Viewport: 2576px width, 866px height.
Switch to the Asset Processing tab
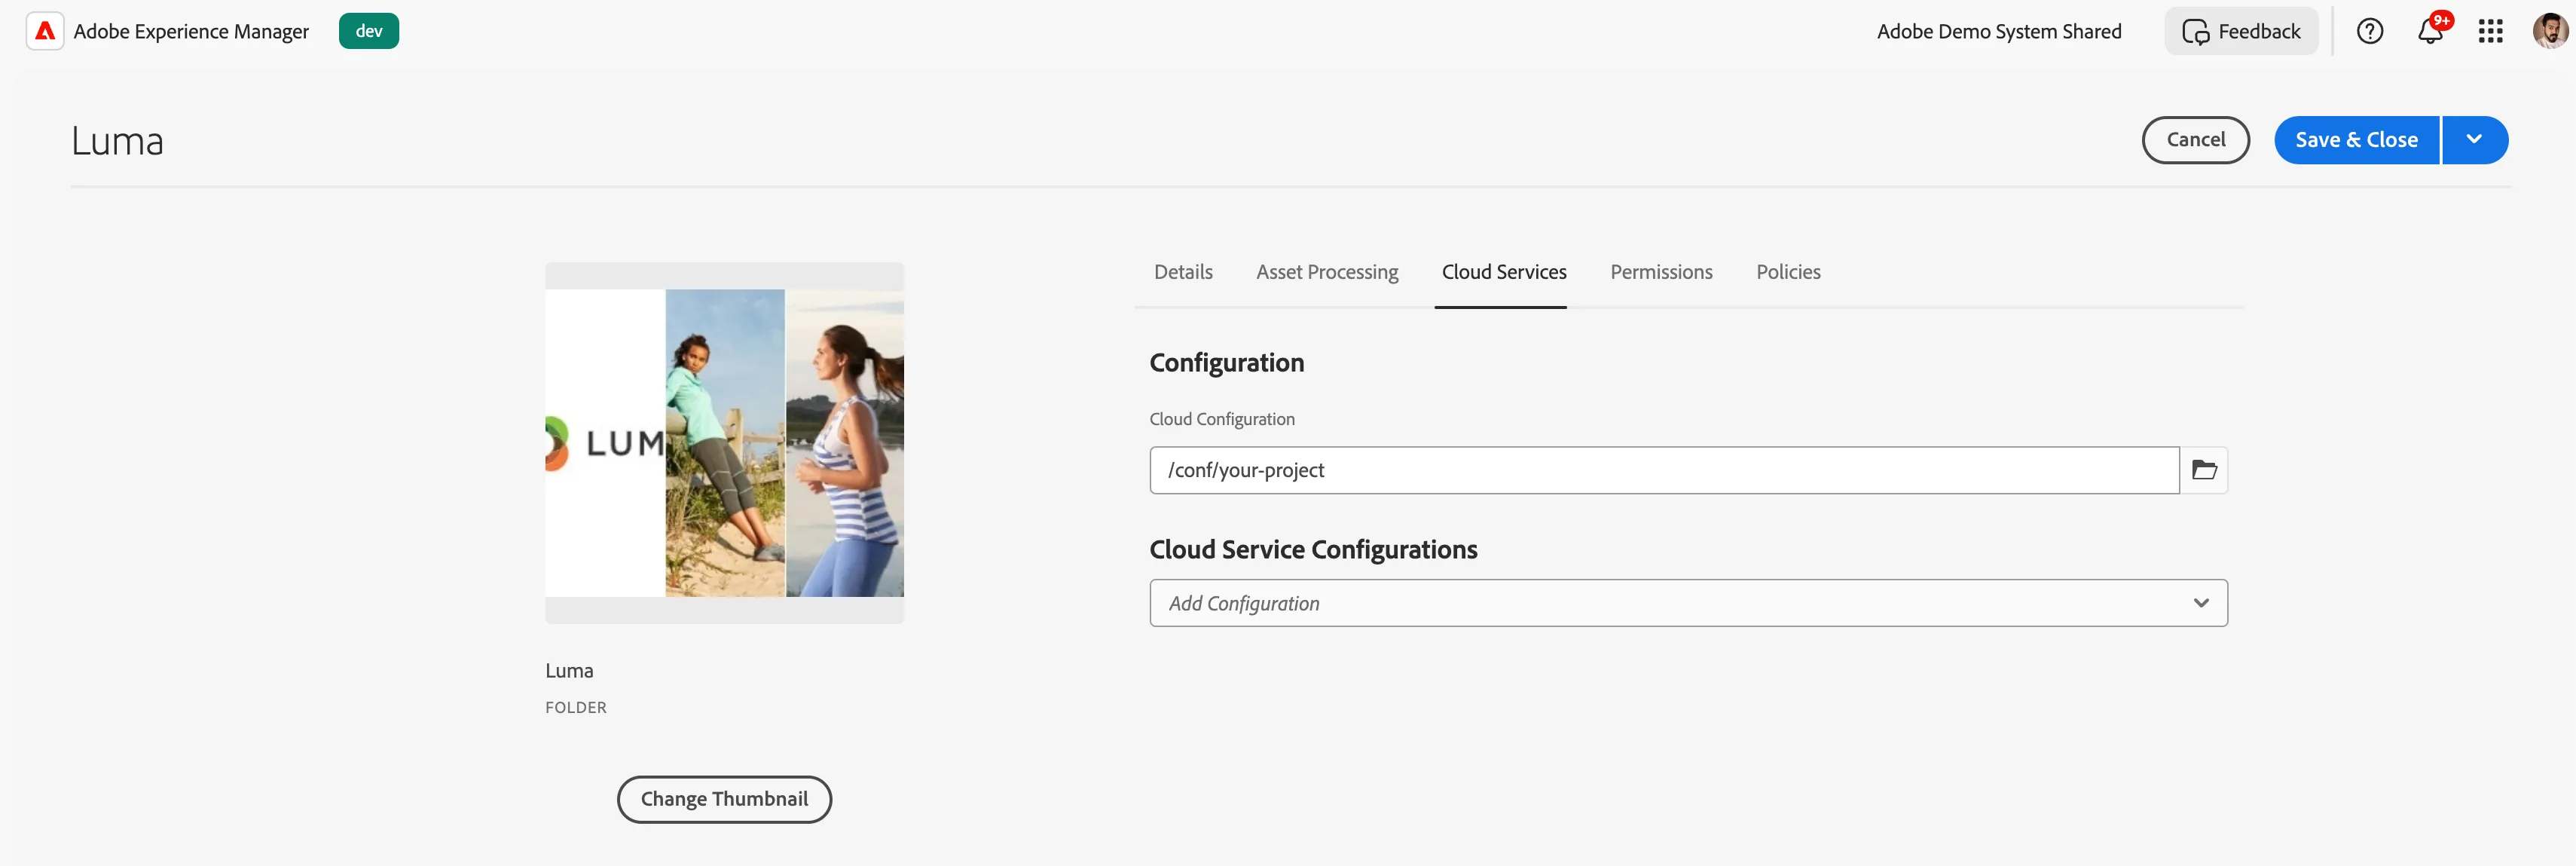[x=1327, y=272]
